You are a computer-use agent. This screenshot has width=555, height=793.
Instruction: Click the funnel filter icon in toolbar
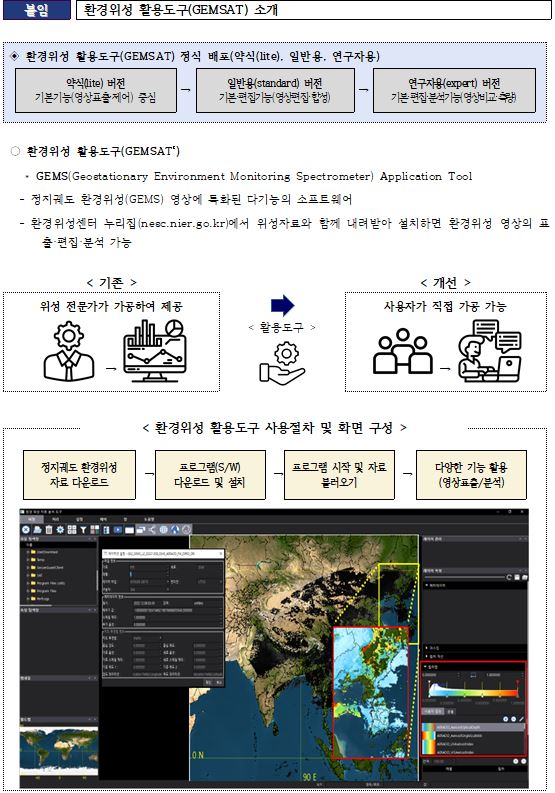point(83,530)
